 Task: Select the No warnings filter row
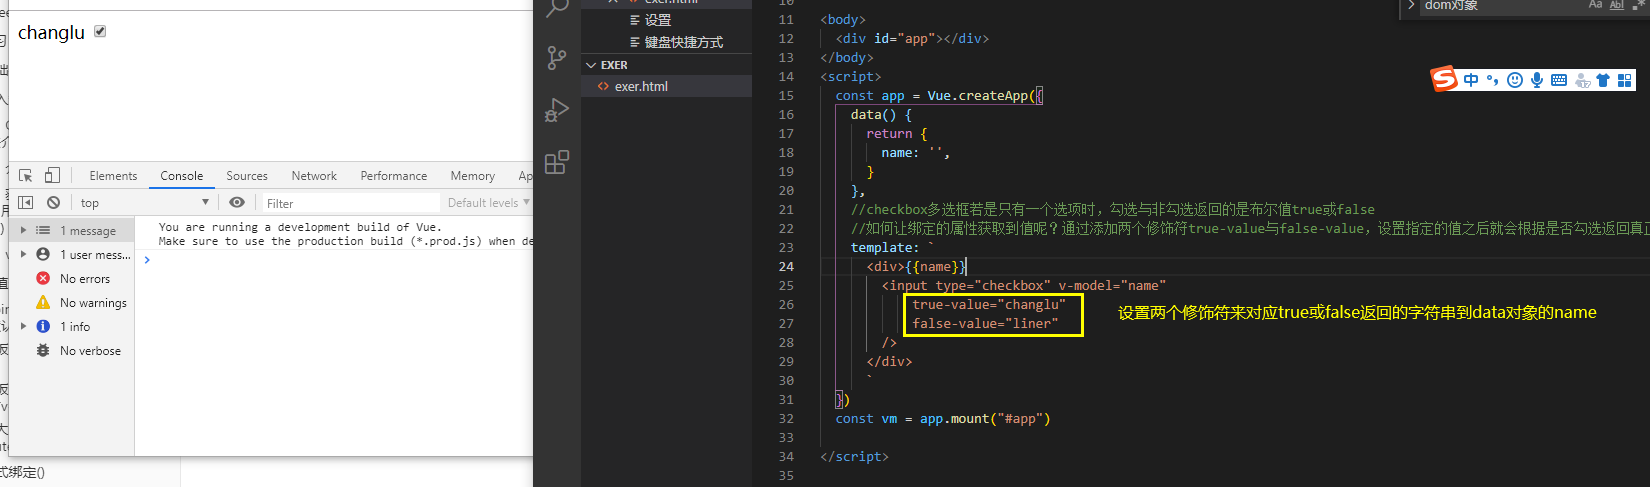coord(72,303)
